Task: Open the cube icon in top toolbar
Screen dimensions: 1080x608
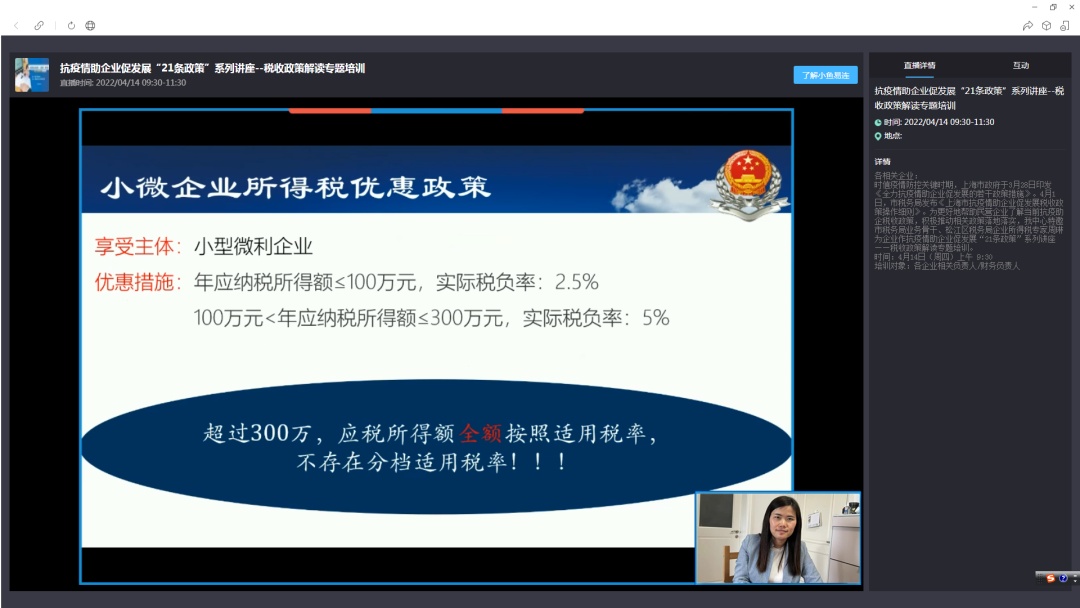Action: pos(1046,25)
